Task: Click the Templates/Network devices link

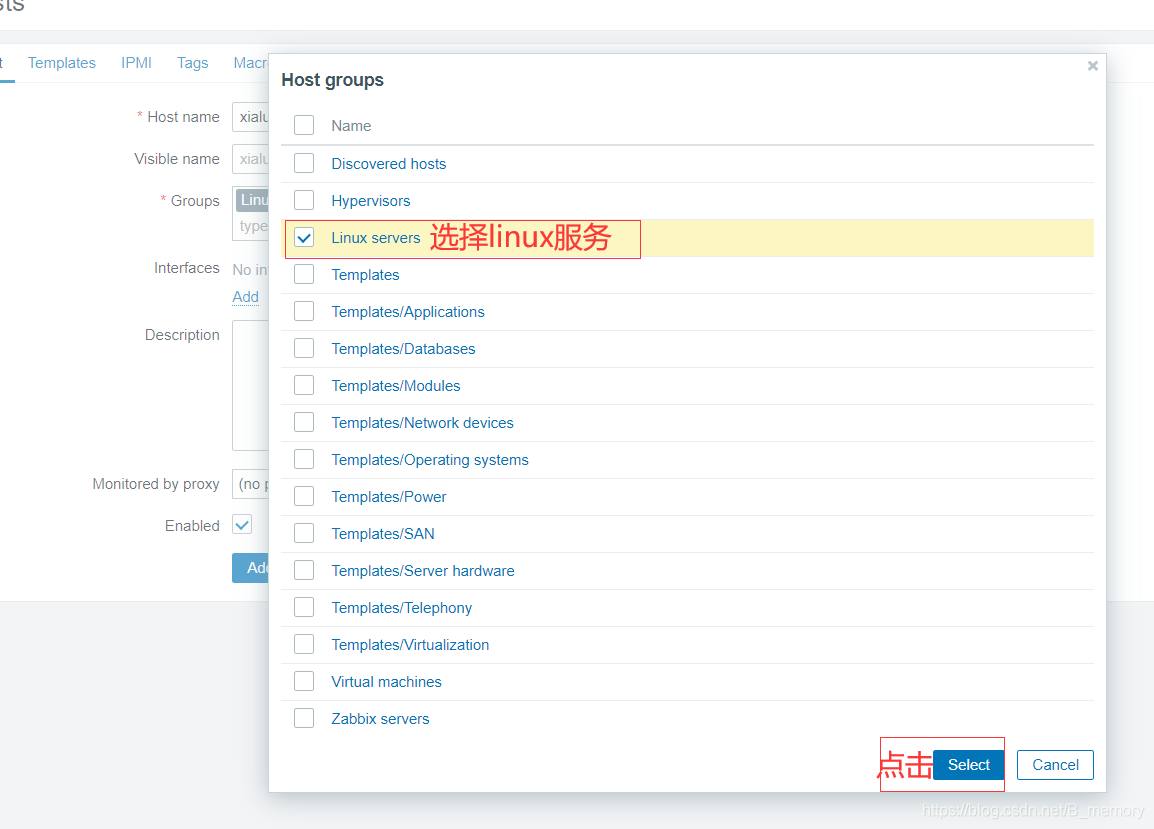Action: (422, 423)
